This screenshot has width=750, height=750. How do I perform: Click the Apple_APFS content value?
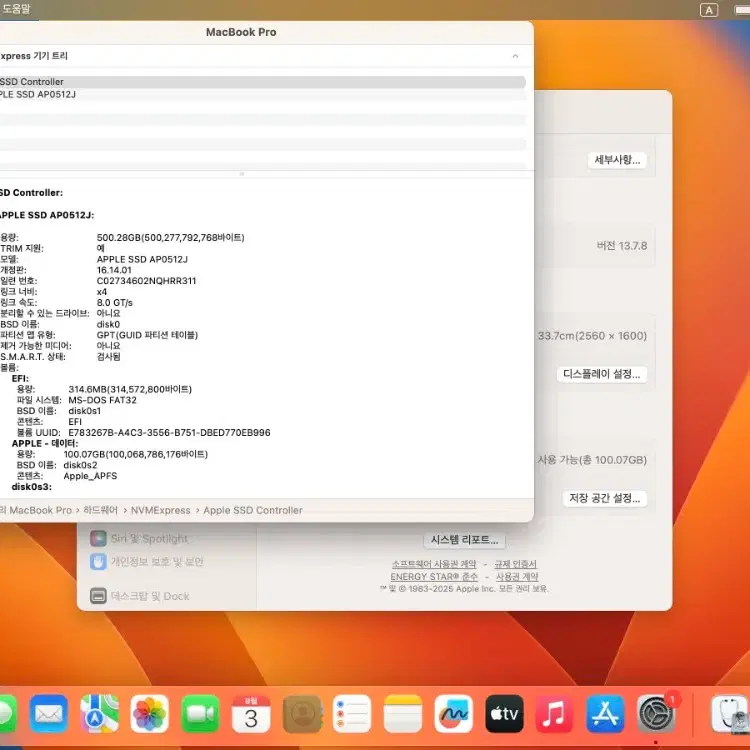coord(90,476)
